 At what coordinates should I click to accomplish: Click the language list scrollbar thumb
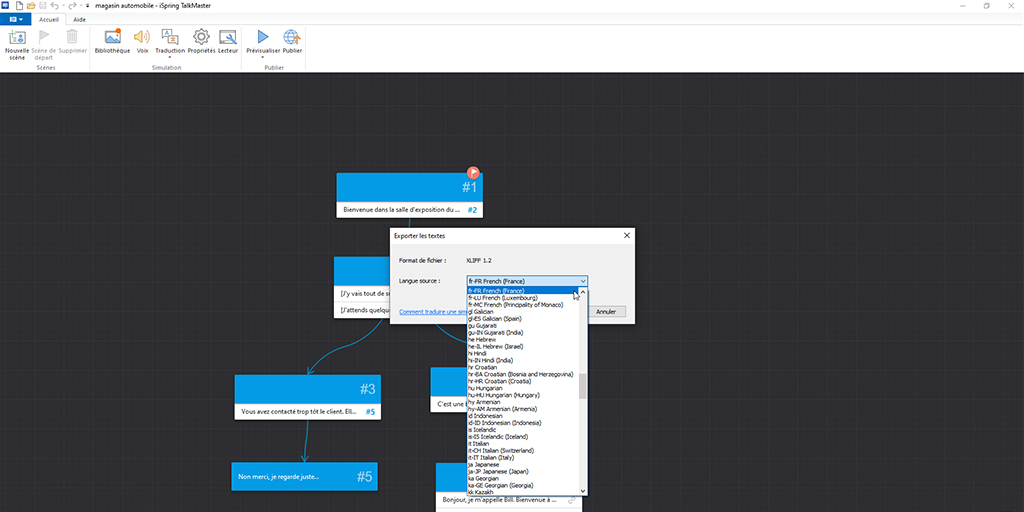pyautogui.click(x=583, y=386)
